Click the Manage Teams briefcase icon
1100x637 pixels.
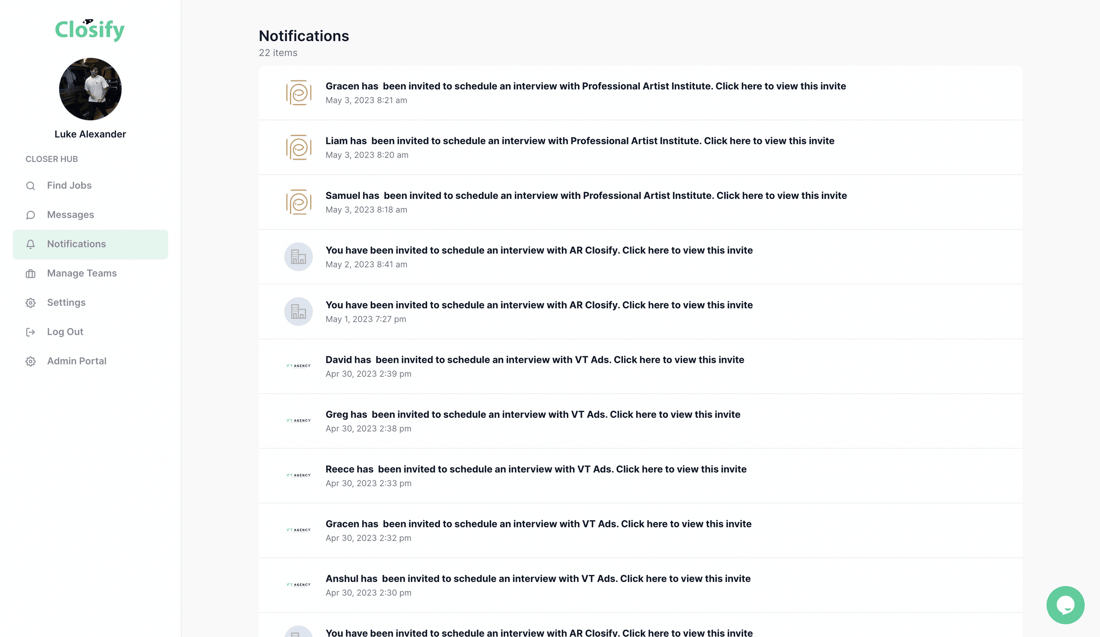(x=31, y=274)
